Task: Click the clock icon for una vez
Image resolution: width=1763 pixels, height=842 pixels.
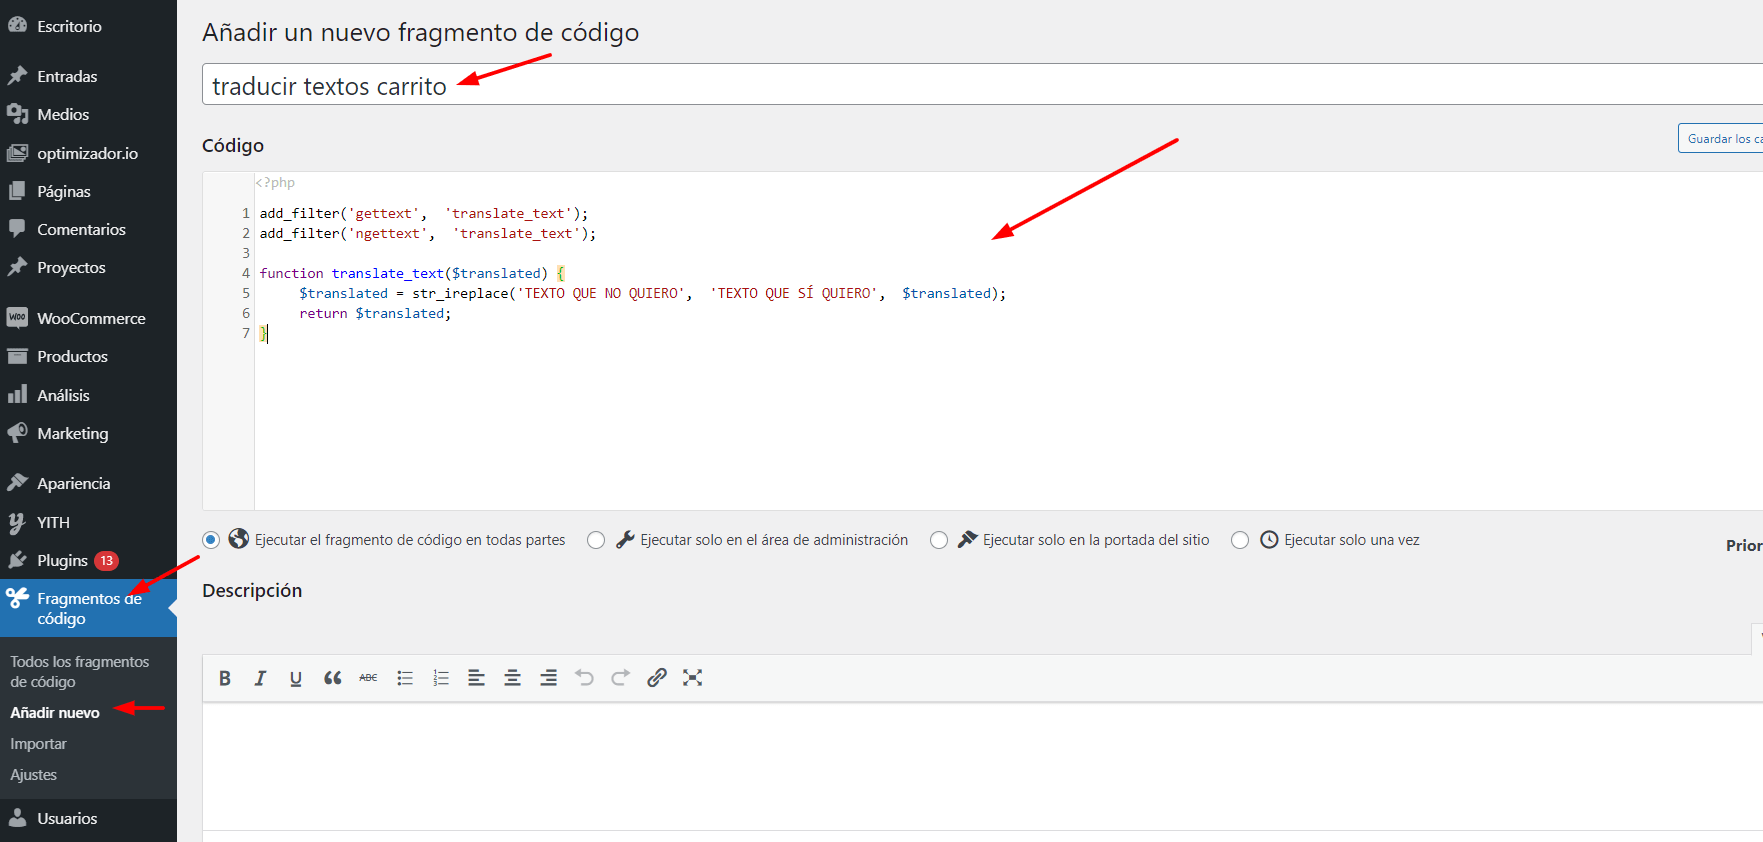Action: [x=1269, y=539]
